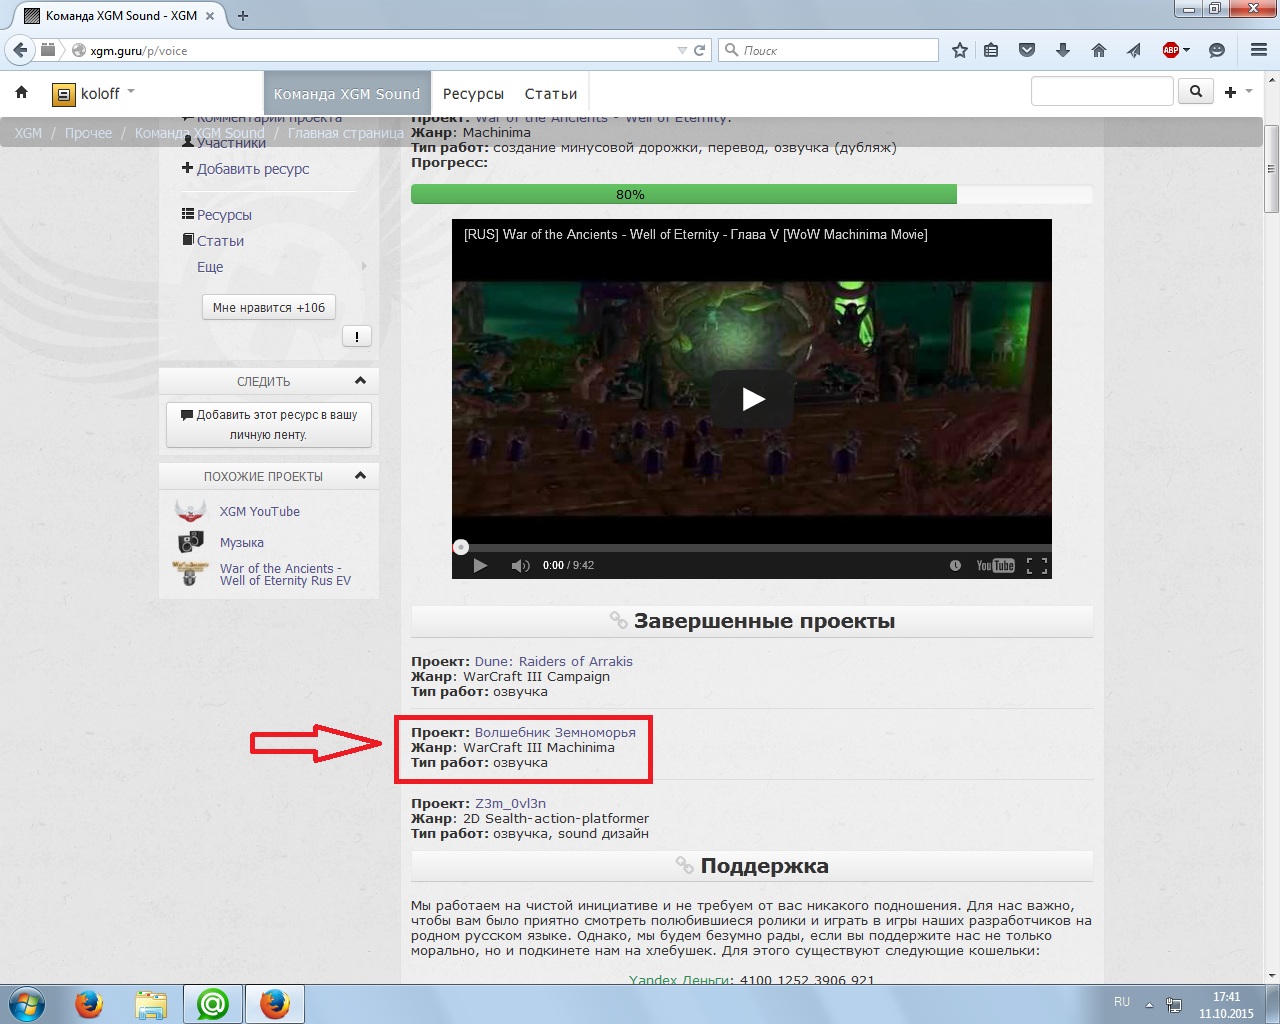The image size is (1280, 1024).
Task: Open a new browser tab
Action: pos(243,16)
